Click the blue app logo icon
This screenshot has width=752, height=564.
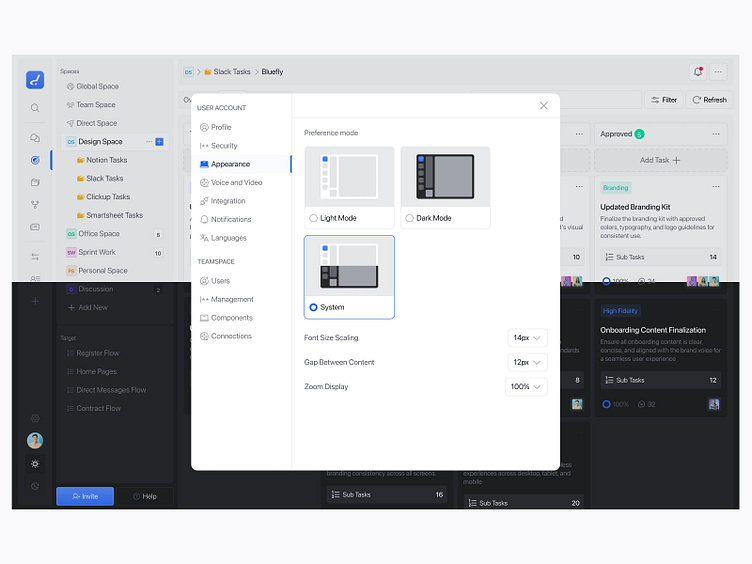pyautogui.click(x=35, y=81)
